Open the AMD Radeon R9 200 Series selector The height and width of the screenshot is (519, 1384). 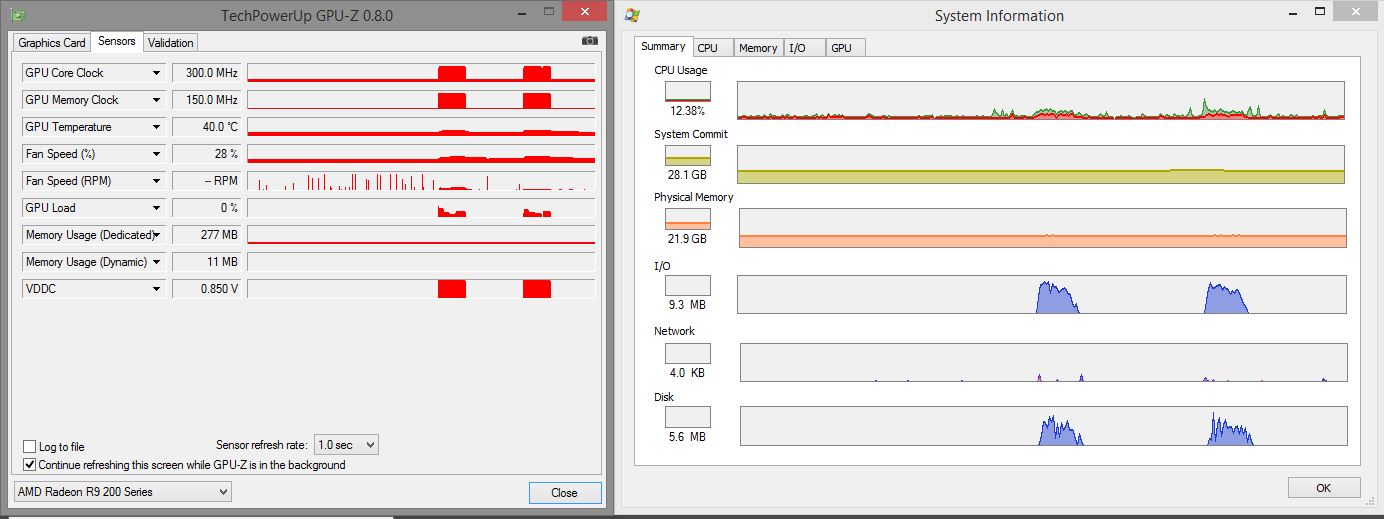[123, 492]
